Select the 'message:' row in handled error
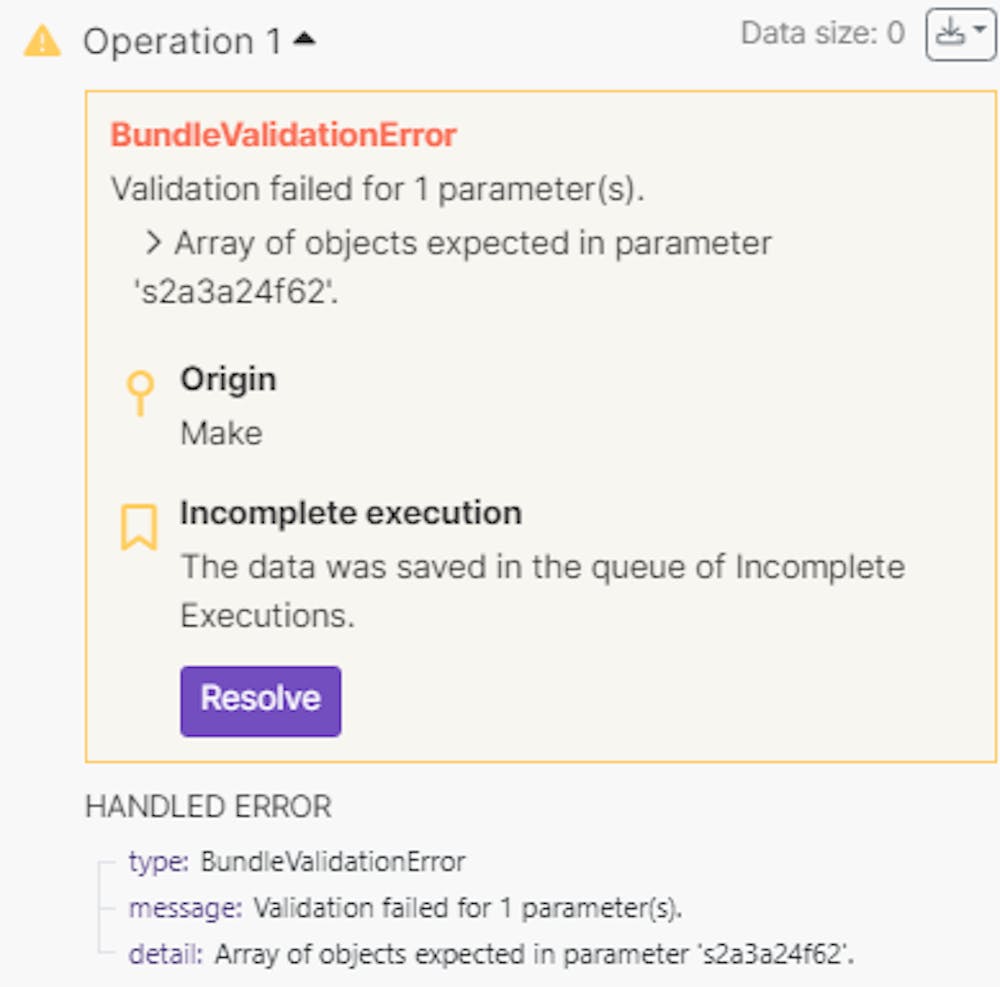This screenshot has height=987, width=1000. pyautogui.click(x=405, y=908)
